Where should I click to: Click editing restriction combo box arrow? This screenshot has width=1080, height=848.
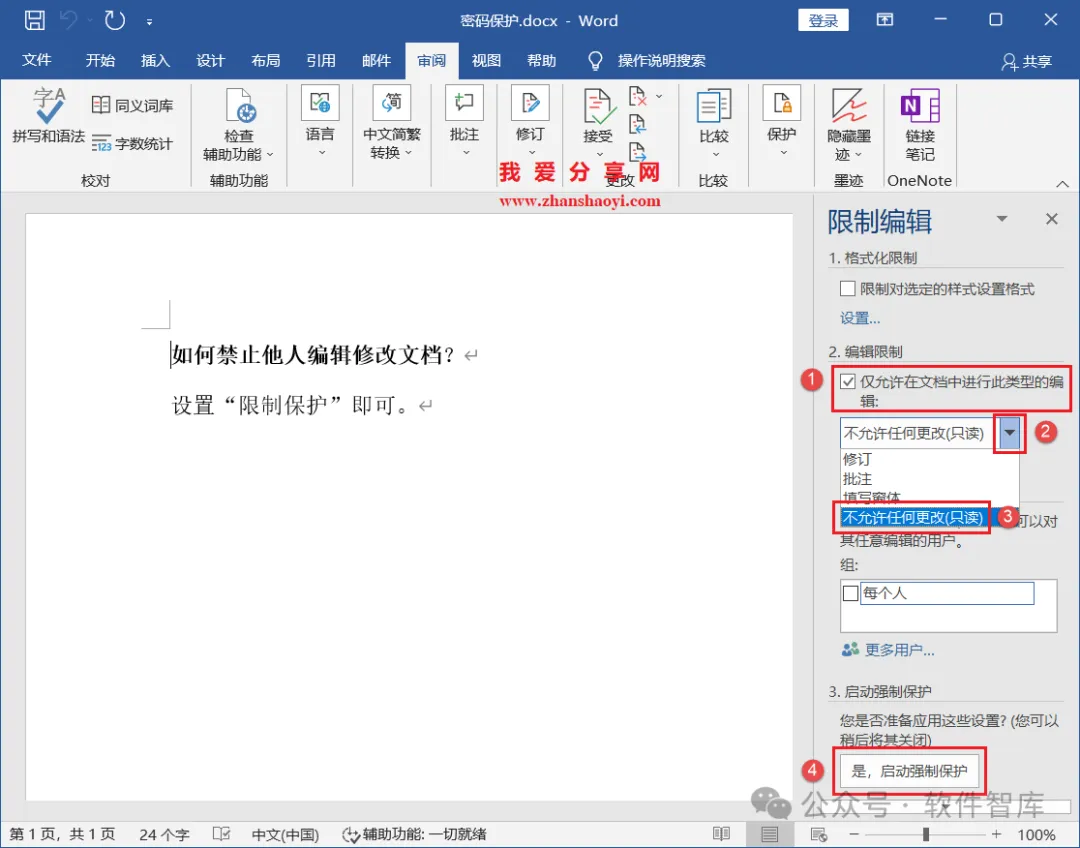pyautogui.click(x=1009, y=433)
